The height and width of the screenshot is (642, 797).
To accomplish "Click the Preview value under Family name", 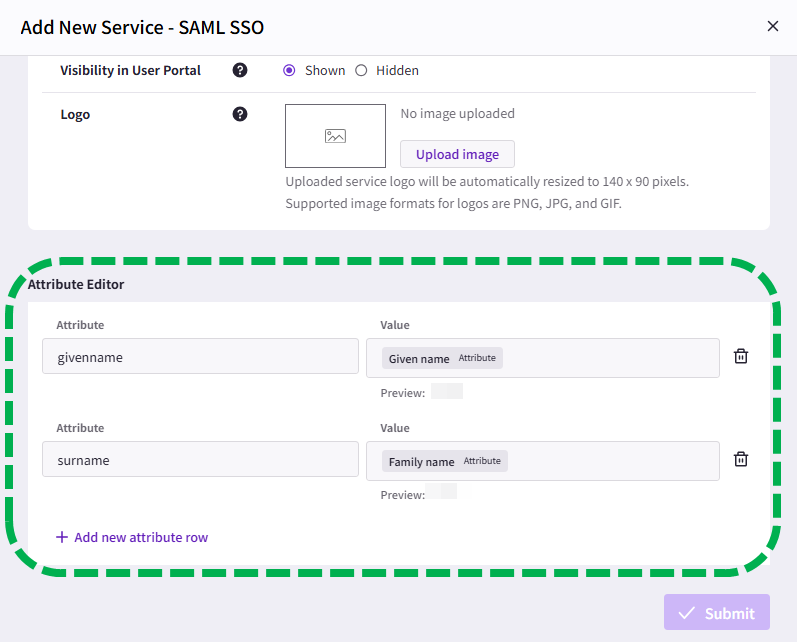I will (441, 494).
